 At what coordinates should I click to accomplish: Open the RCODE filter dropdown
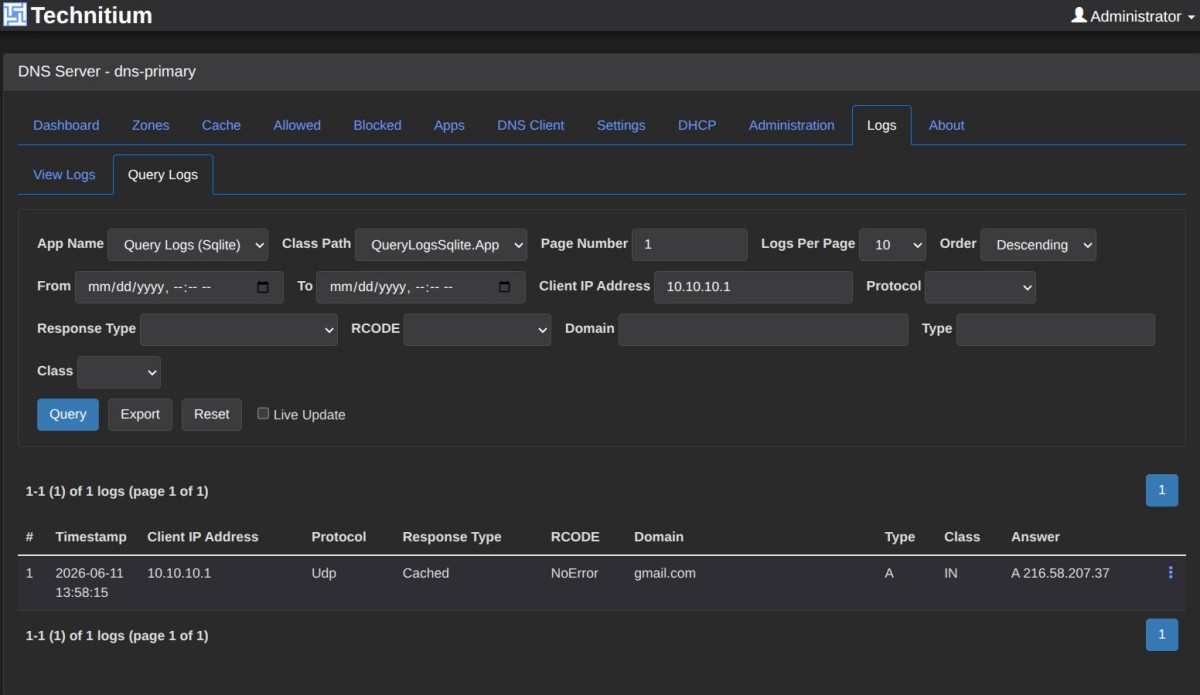(477, 330)
